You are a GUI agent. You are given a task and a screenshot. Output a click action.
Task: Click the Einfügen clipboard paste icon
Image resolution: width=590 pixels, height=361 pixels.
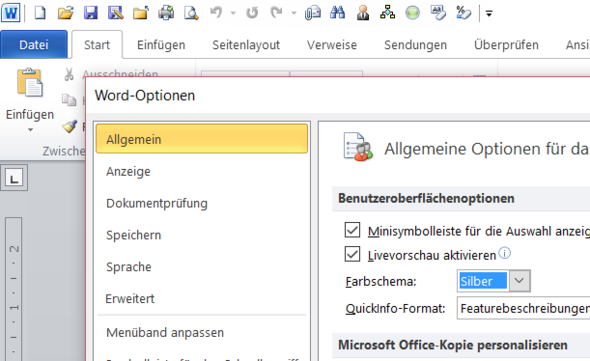[30, 82]
